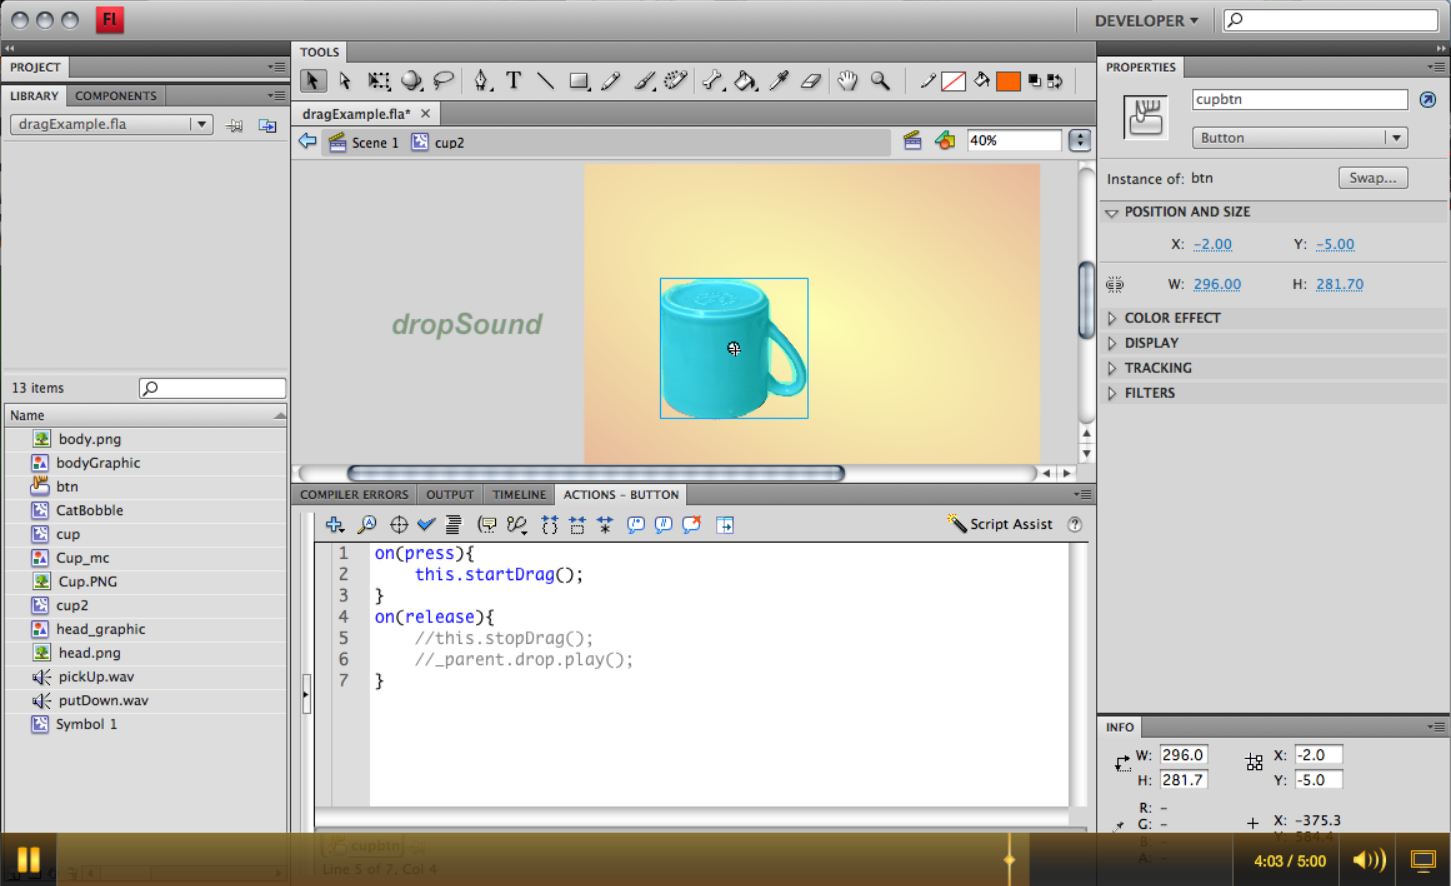Screen dimensions: 1451x886
Task: Choose the Free Transform tool
Action: 378,81
